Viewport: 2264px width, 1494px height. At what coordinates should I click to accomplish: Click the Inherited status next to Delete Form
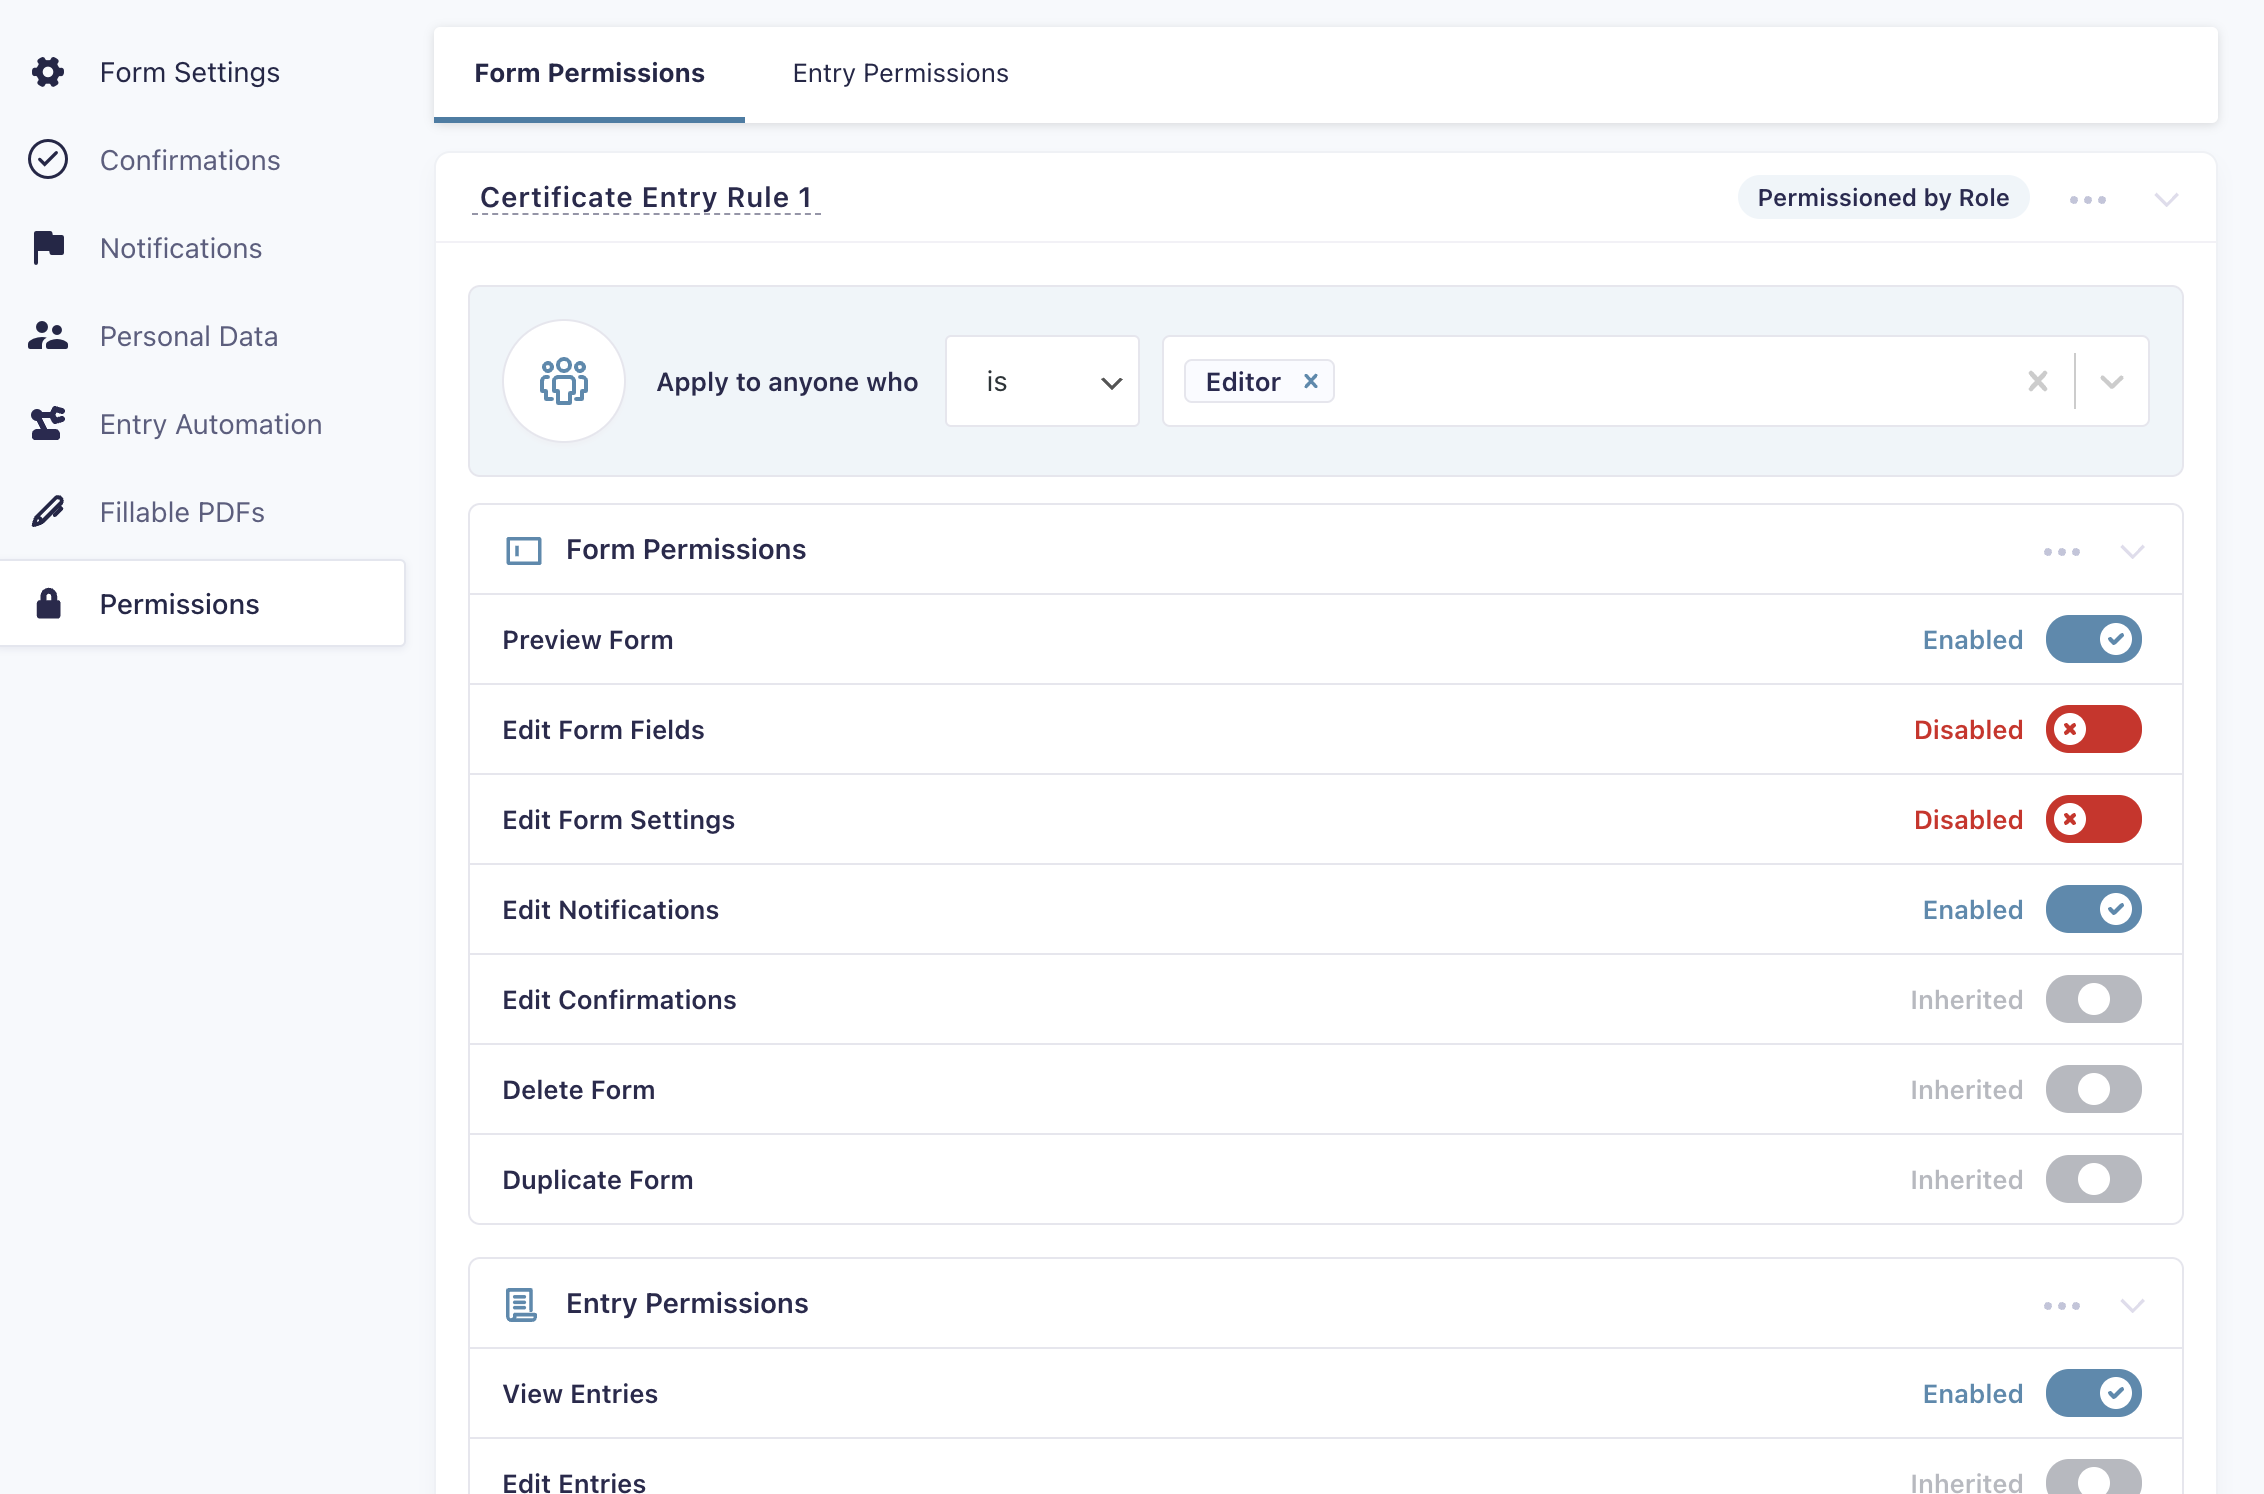point(1966,1090)
